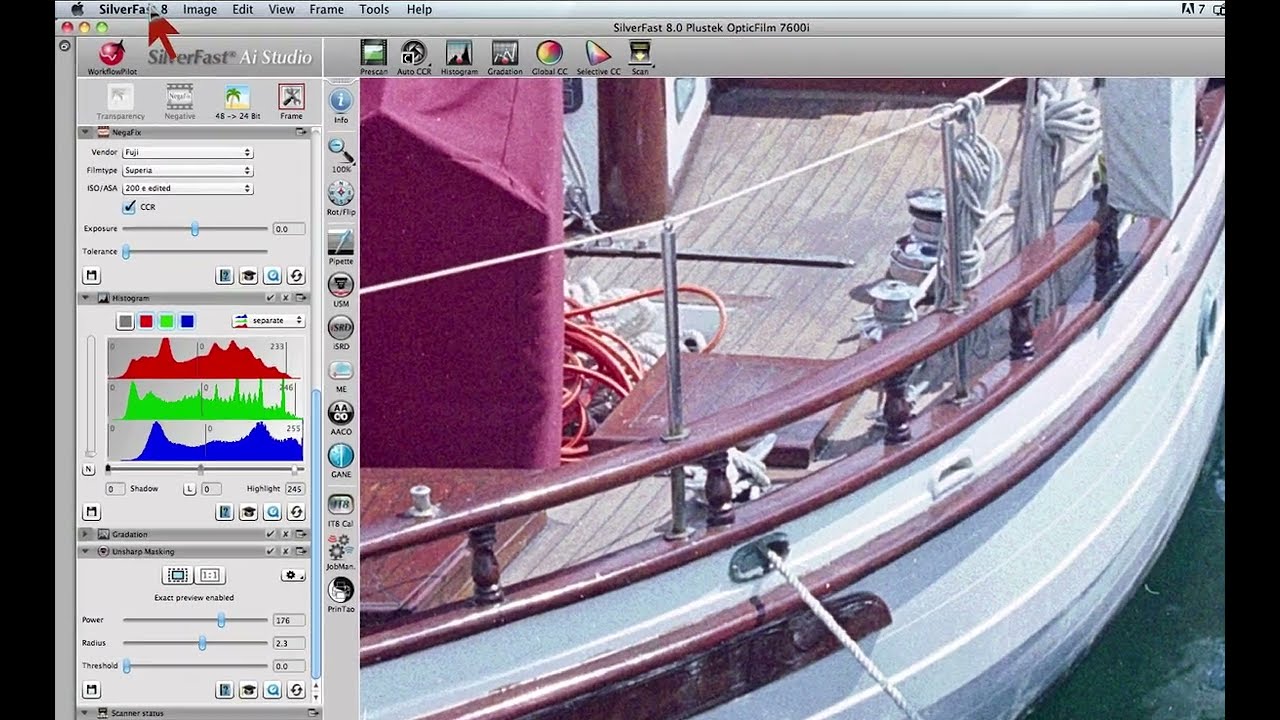
Task: Toggle the 1:1 preview button
Action: [x=210, y=575]
